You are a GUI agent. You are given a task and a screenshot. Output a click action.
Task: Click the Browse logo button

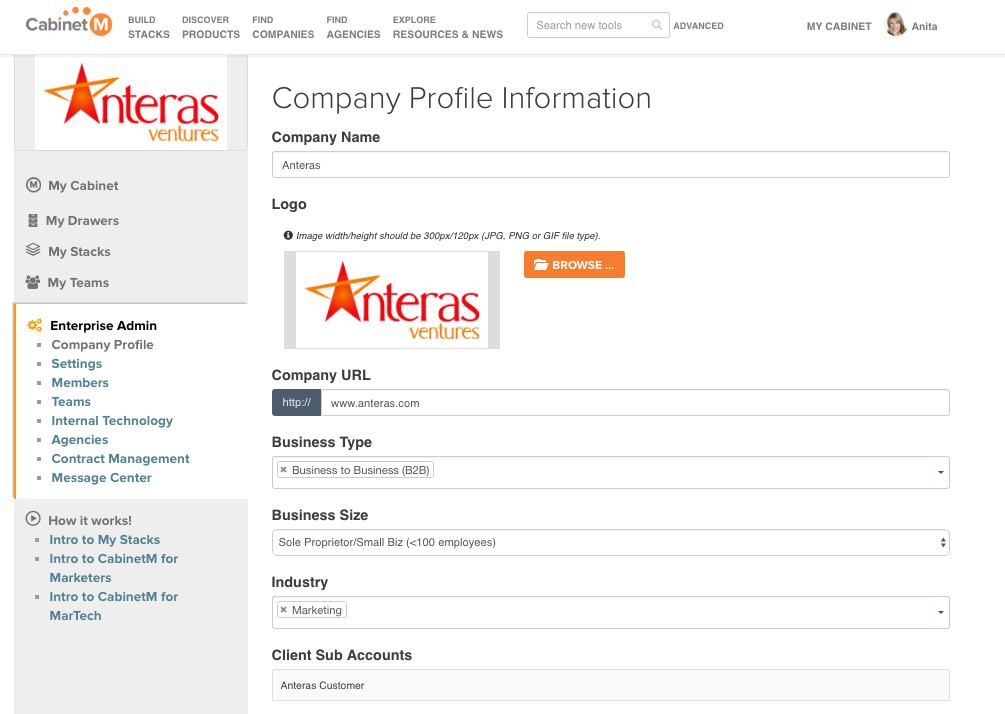click(x=574, y=265)
